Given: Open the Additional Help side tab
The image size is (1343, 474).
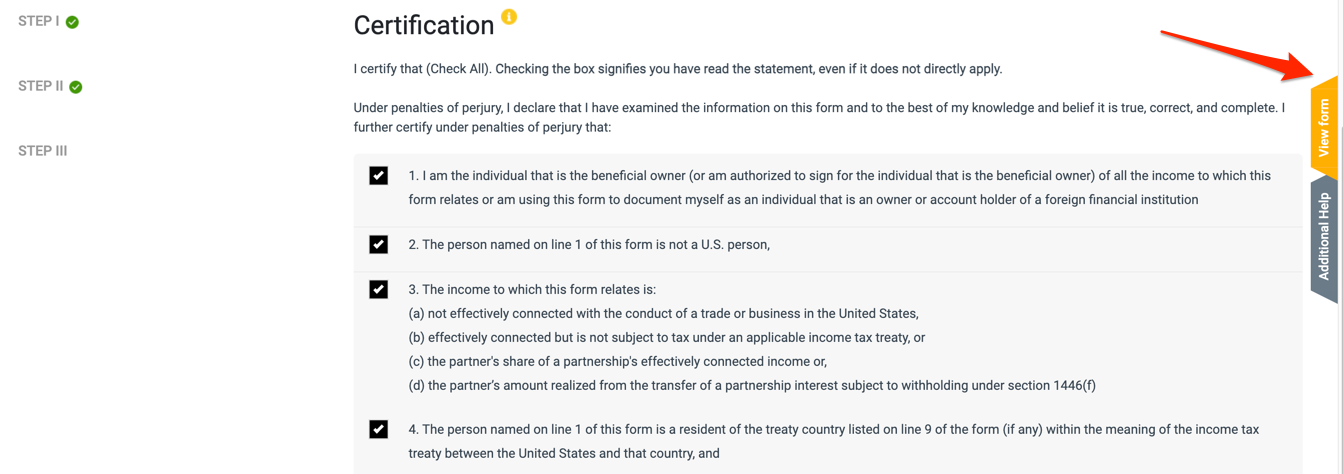Looking at the screenshot, I should [1323, 237].
